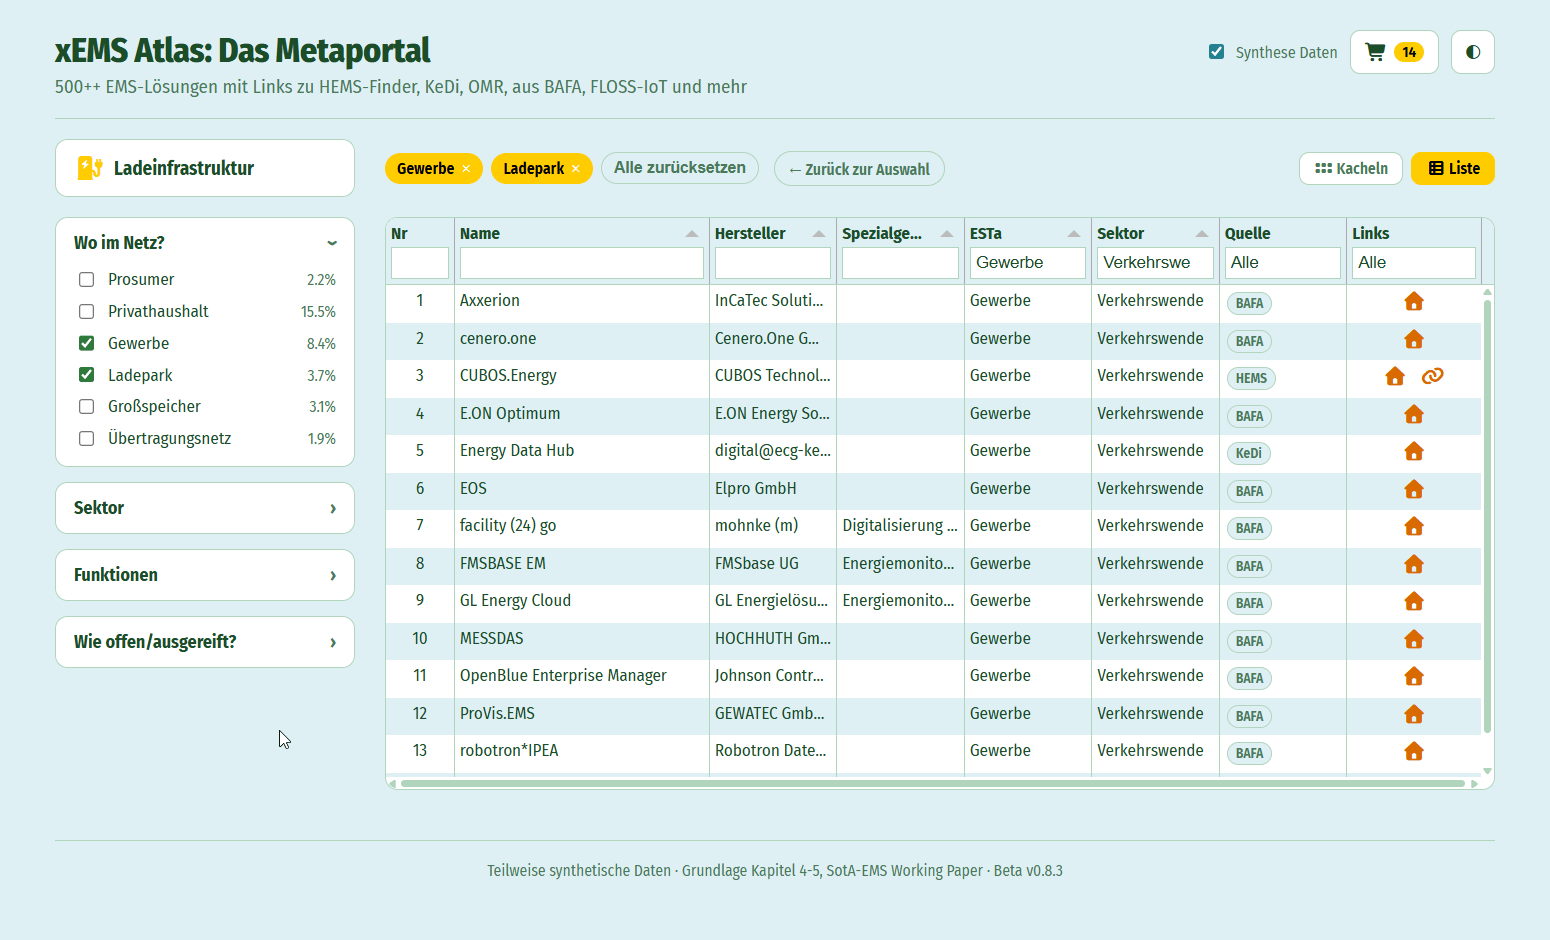The image size is (1550, 940).
Task: Toggle Synthese Daten checkbox
Action: 1216,52
